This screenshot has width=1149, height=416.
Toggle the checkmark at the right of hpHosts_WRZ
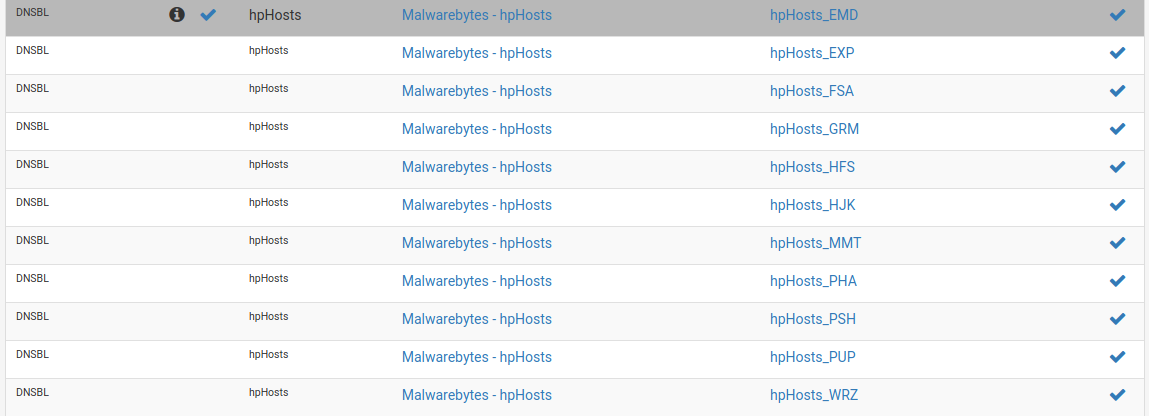[1117, 395]
